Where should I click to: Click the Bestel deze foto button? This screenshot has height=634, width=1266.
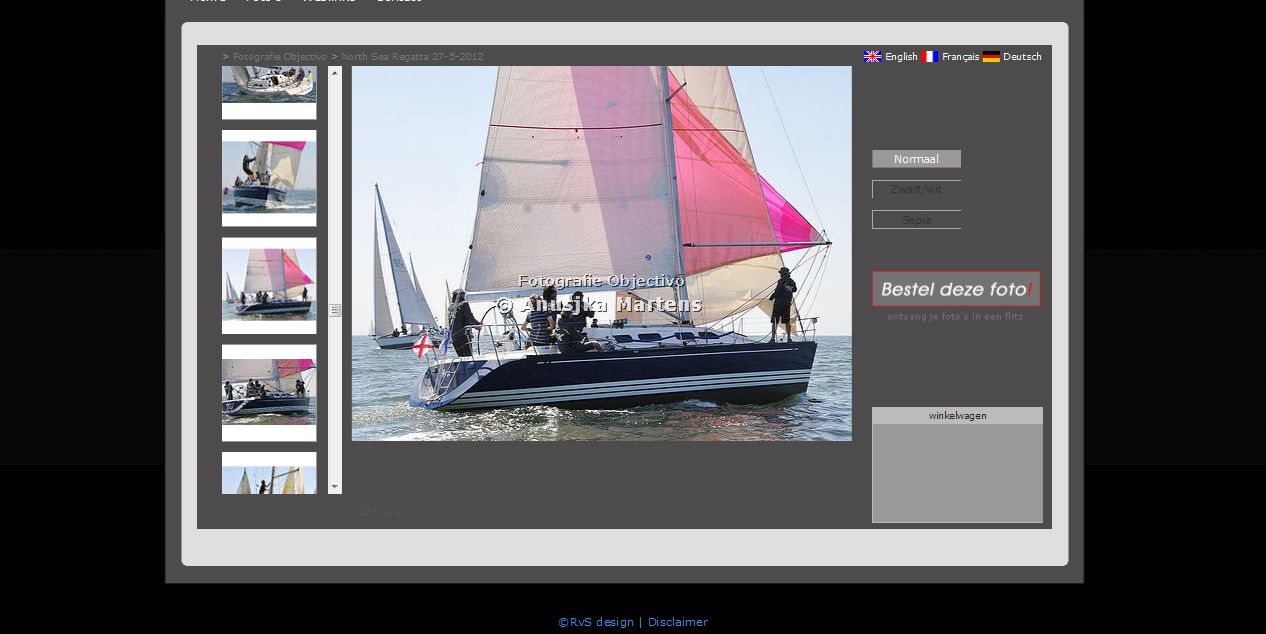click(x=956, y=289)
